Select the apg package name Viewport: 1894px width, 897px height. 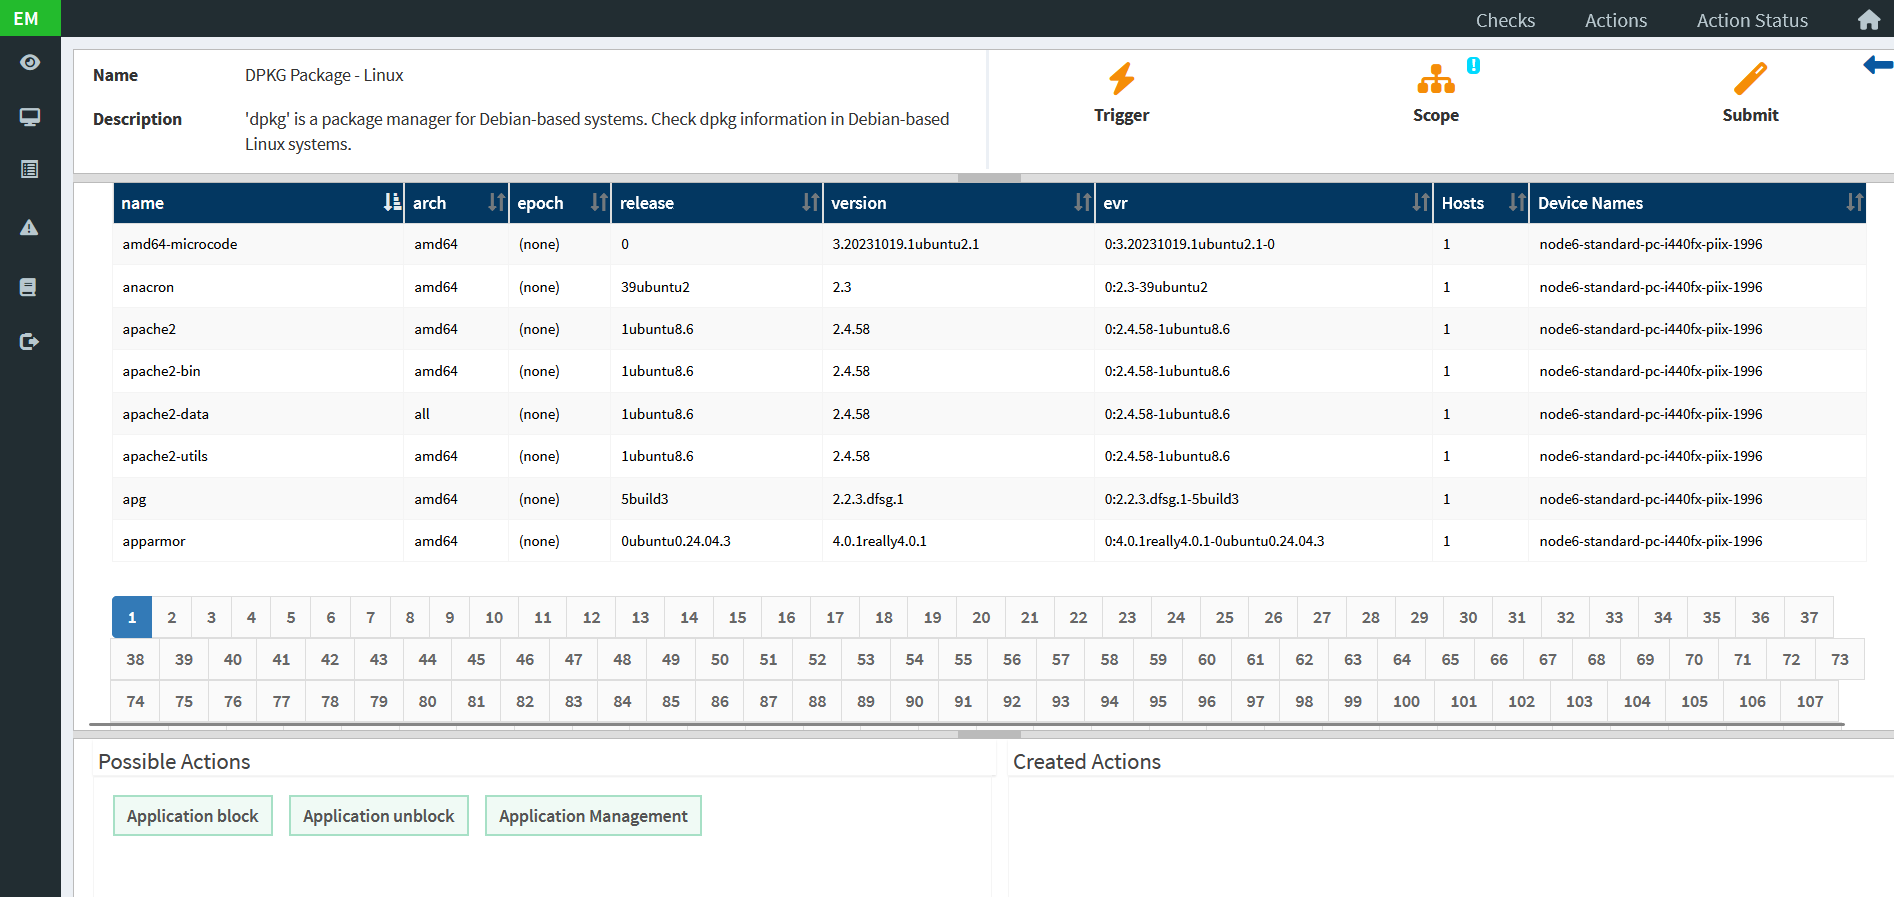click(135, 499)
